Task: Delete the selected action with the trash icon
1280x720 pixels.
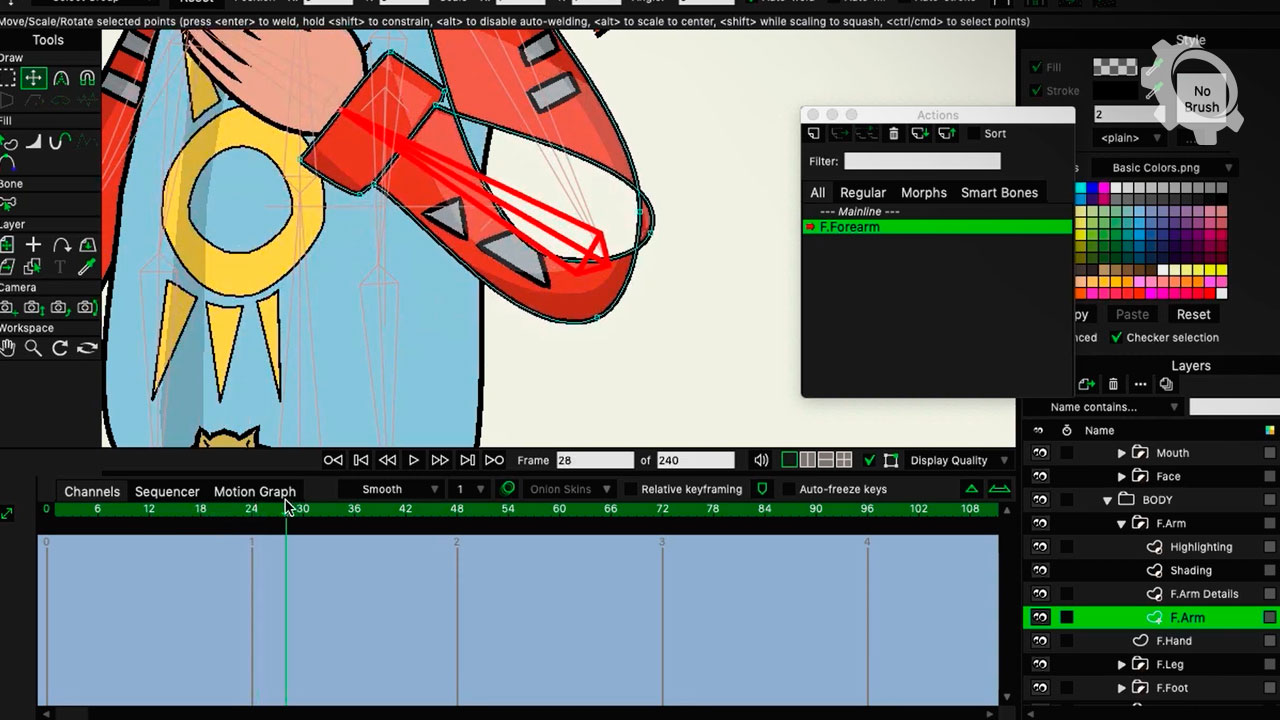Action: click(x=893, y=134)
